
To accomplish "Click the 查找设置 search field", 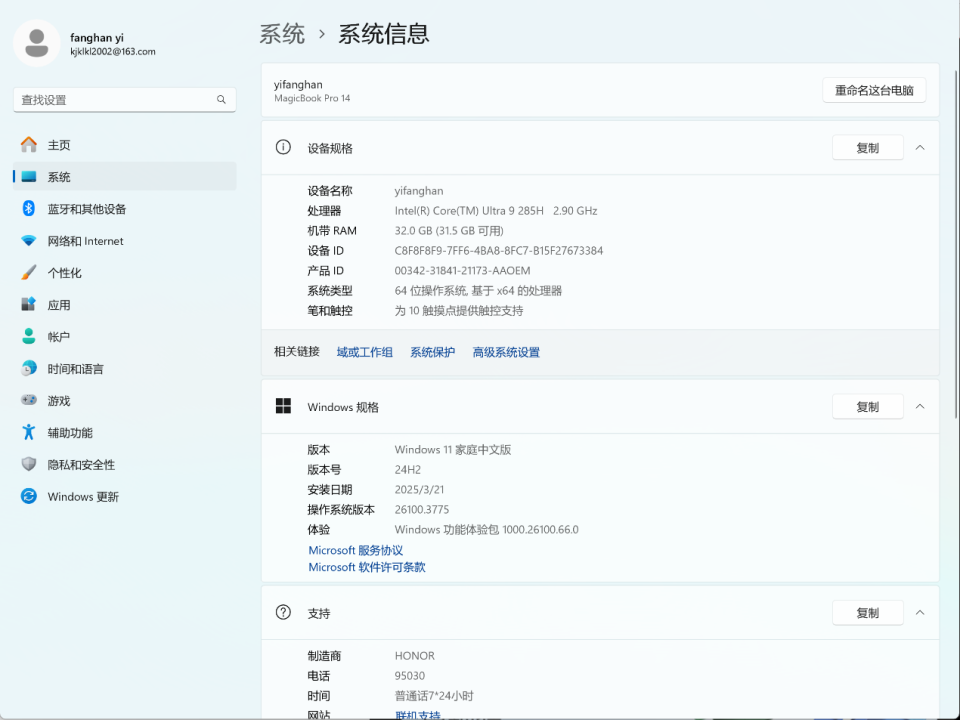I will point(124,100).
